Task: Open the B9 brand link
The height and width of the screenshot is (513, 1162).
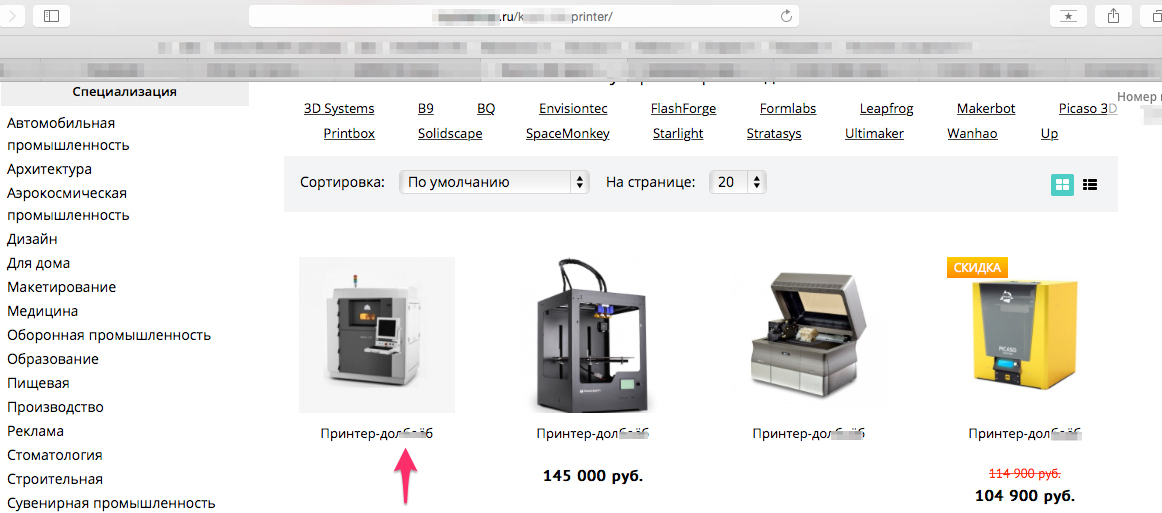Action: pyautogui.click(x=425, y=109)
